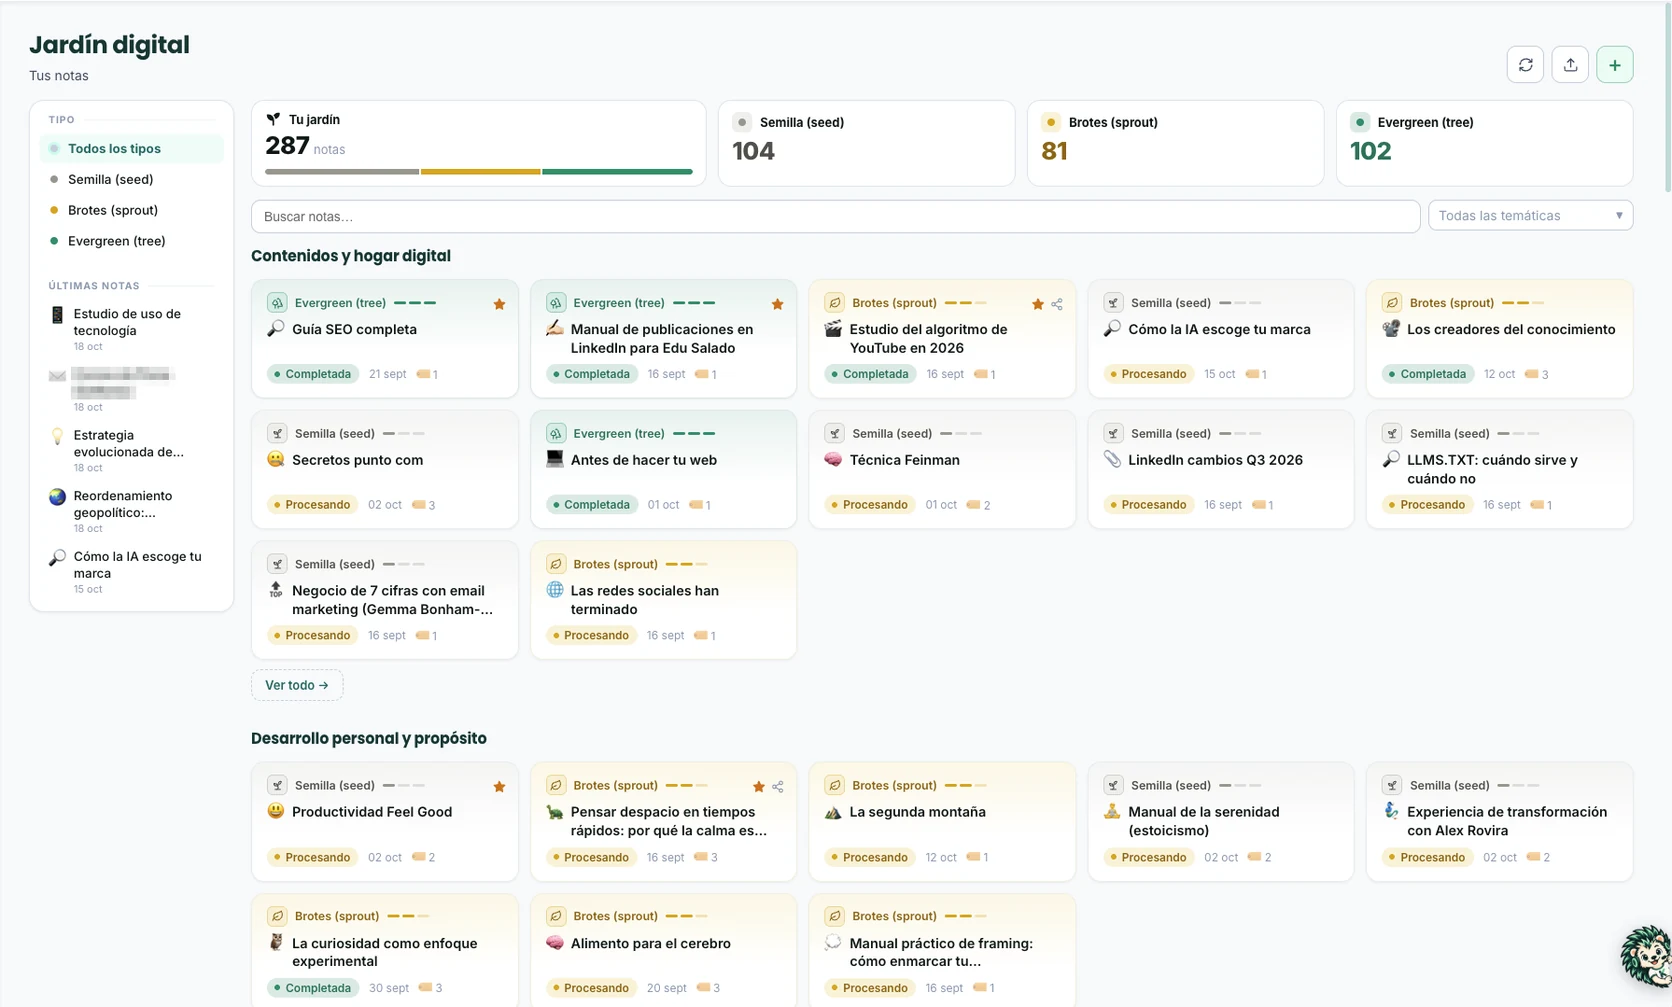This screenshot has height=1007, width=1672.
Task: Click the green plus add-note button
Action: 1615,65
